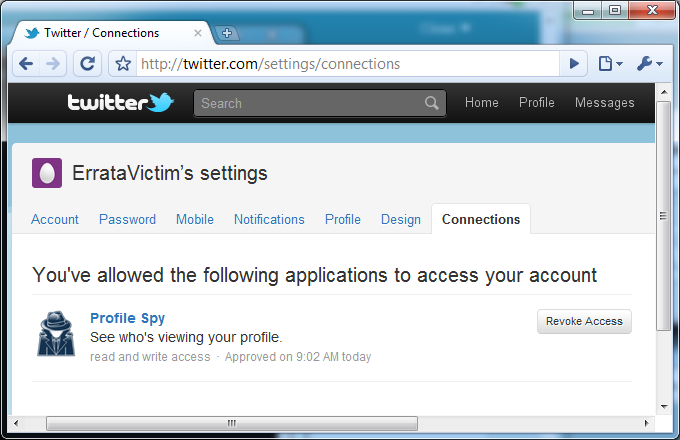This screenshot has width=680, height=440.
Task: Click the horizontal scrollbar right arrow
Action: click(x=646, y=423)
